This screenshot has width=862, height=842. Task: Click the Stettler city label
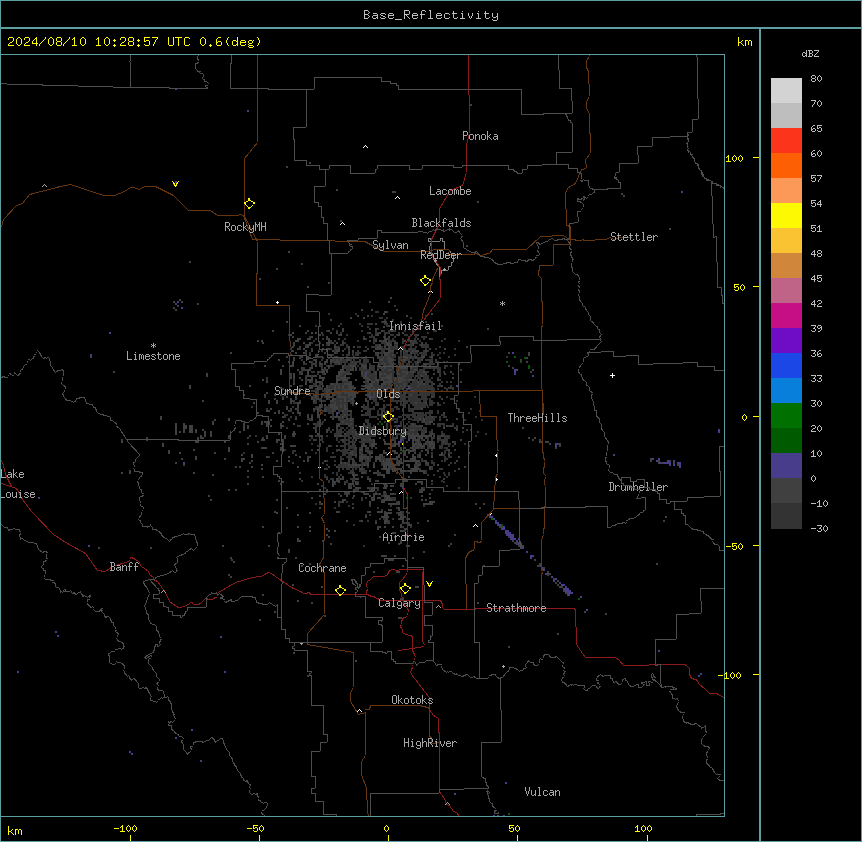633,237
